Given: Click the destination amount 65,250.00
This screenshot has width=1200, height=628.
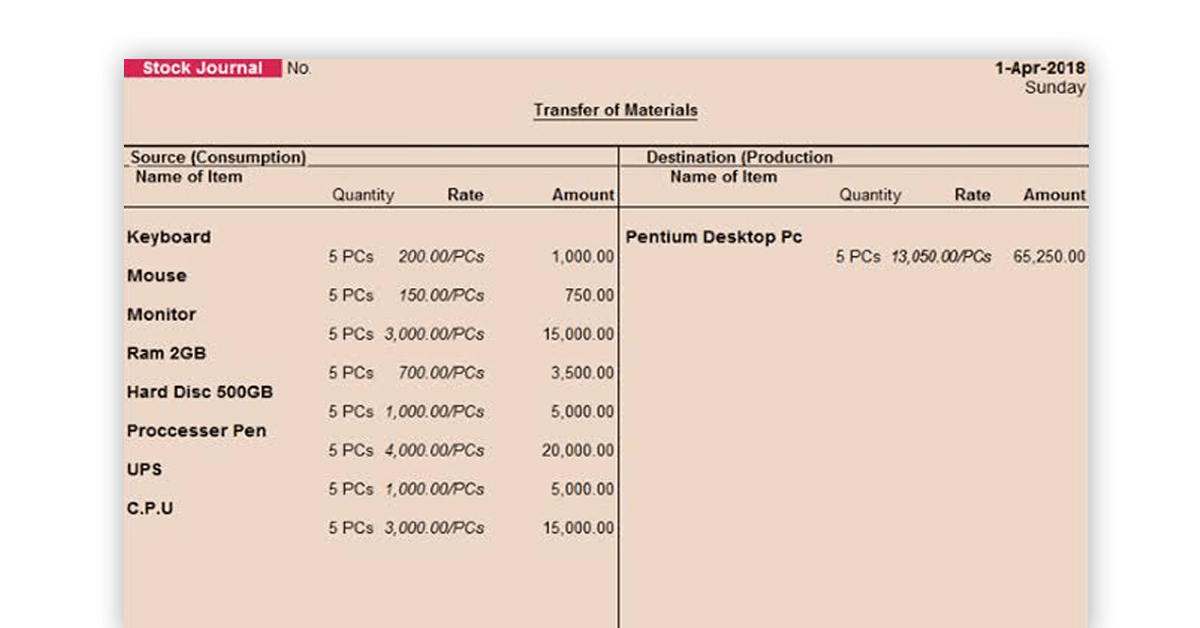Looking at the screenshot, I should (x=1048, y=257).
